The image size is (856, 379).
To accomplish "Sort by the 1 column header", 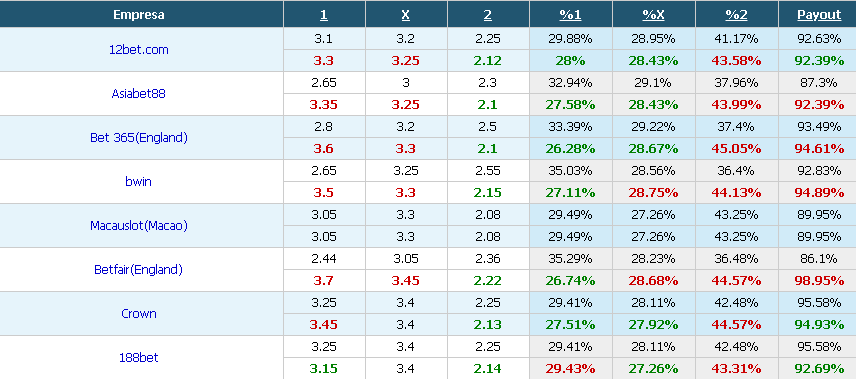I will tap(324, 15).
